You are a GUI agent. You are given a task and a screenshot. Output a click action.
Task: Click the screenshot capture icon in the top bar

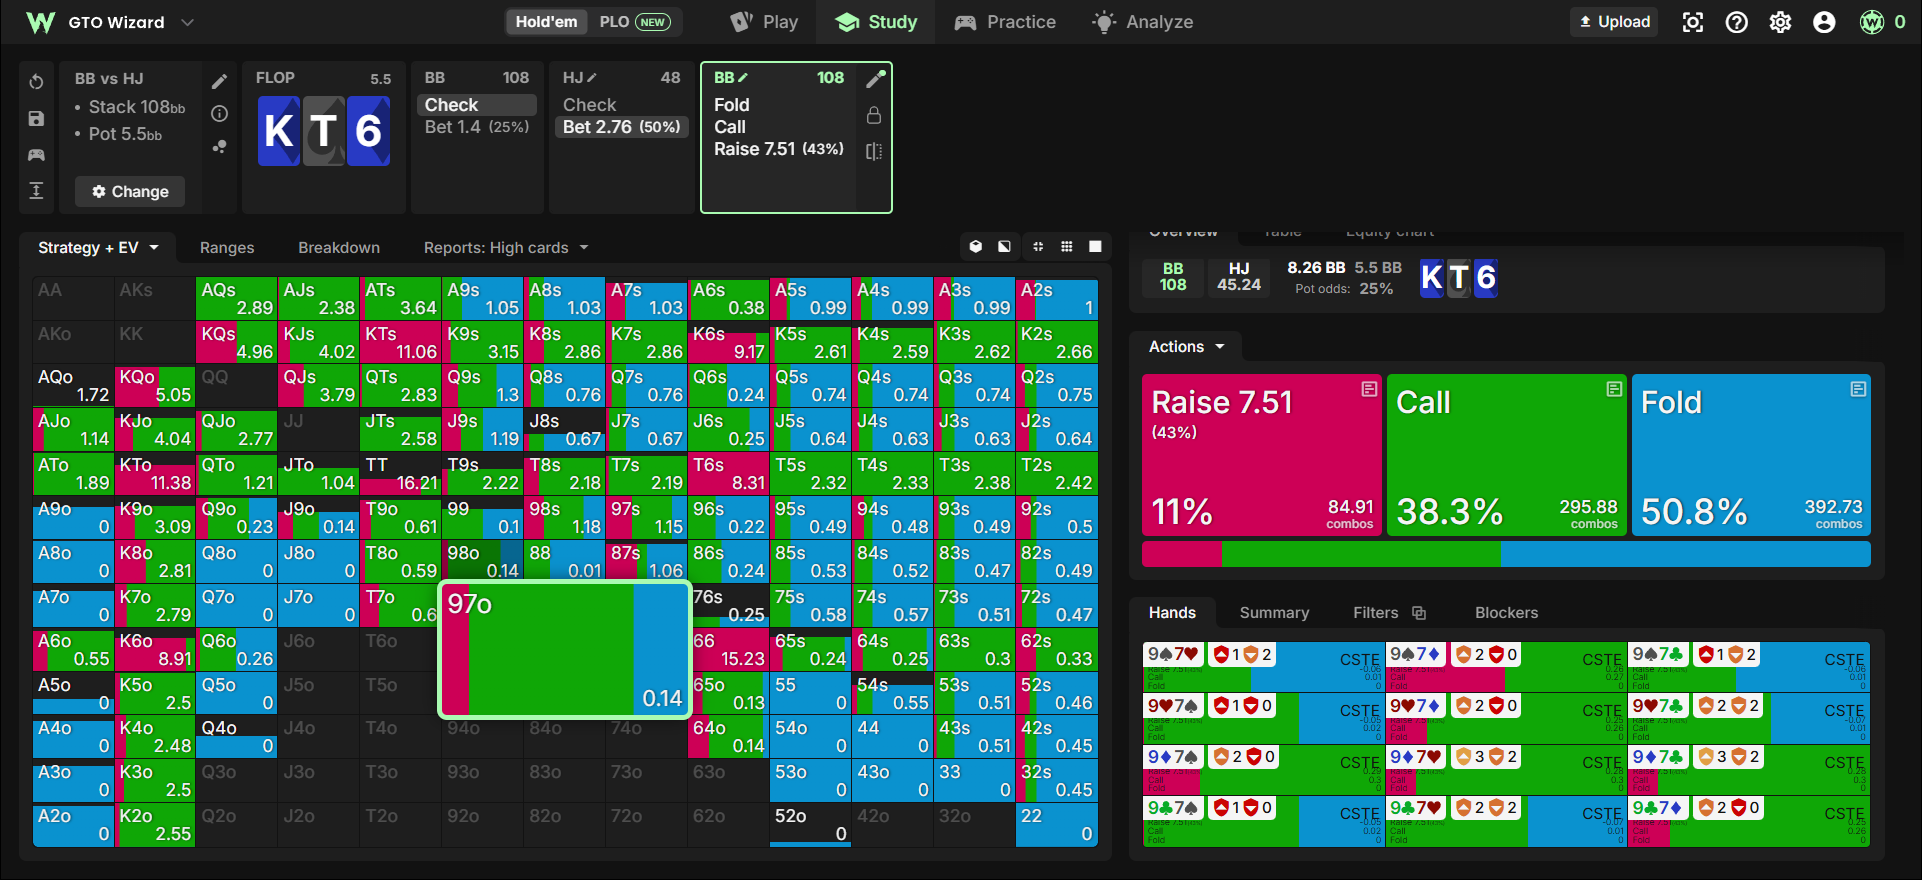pyautogui.click(x=1693, y=22)
